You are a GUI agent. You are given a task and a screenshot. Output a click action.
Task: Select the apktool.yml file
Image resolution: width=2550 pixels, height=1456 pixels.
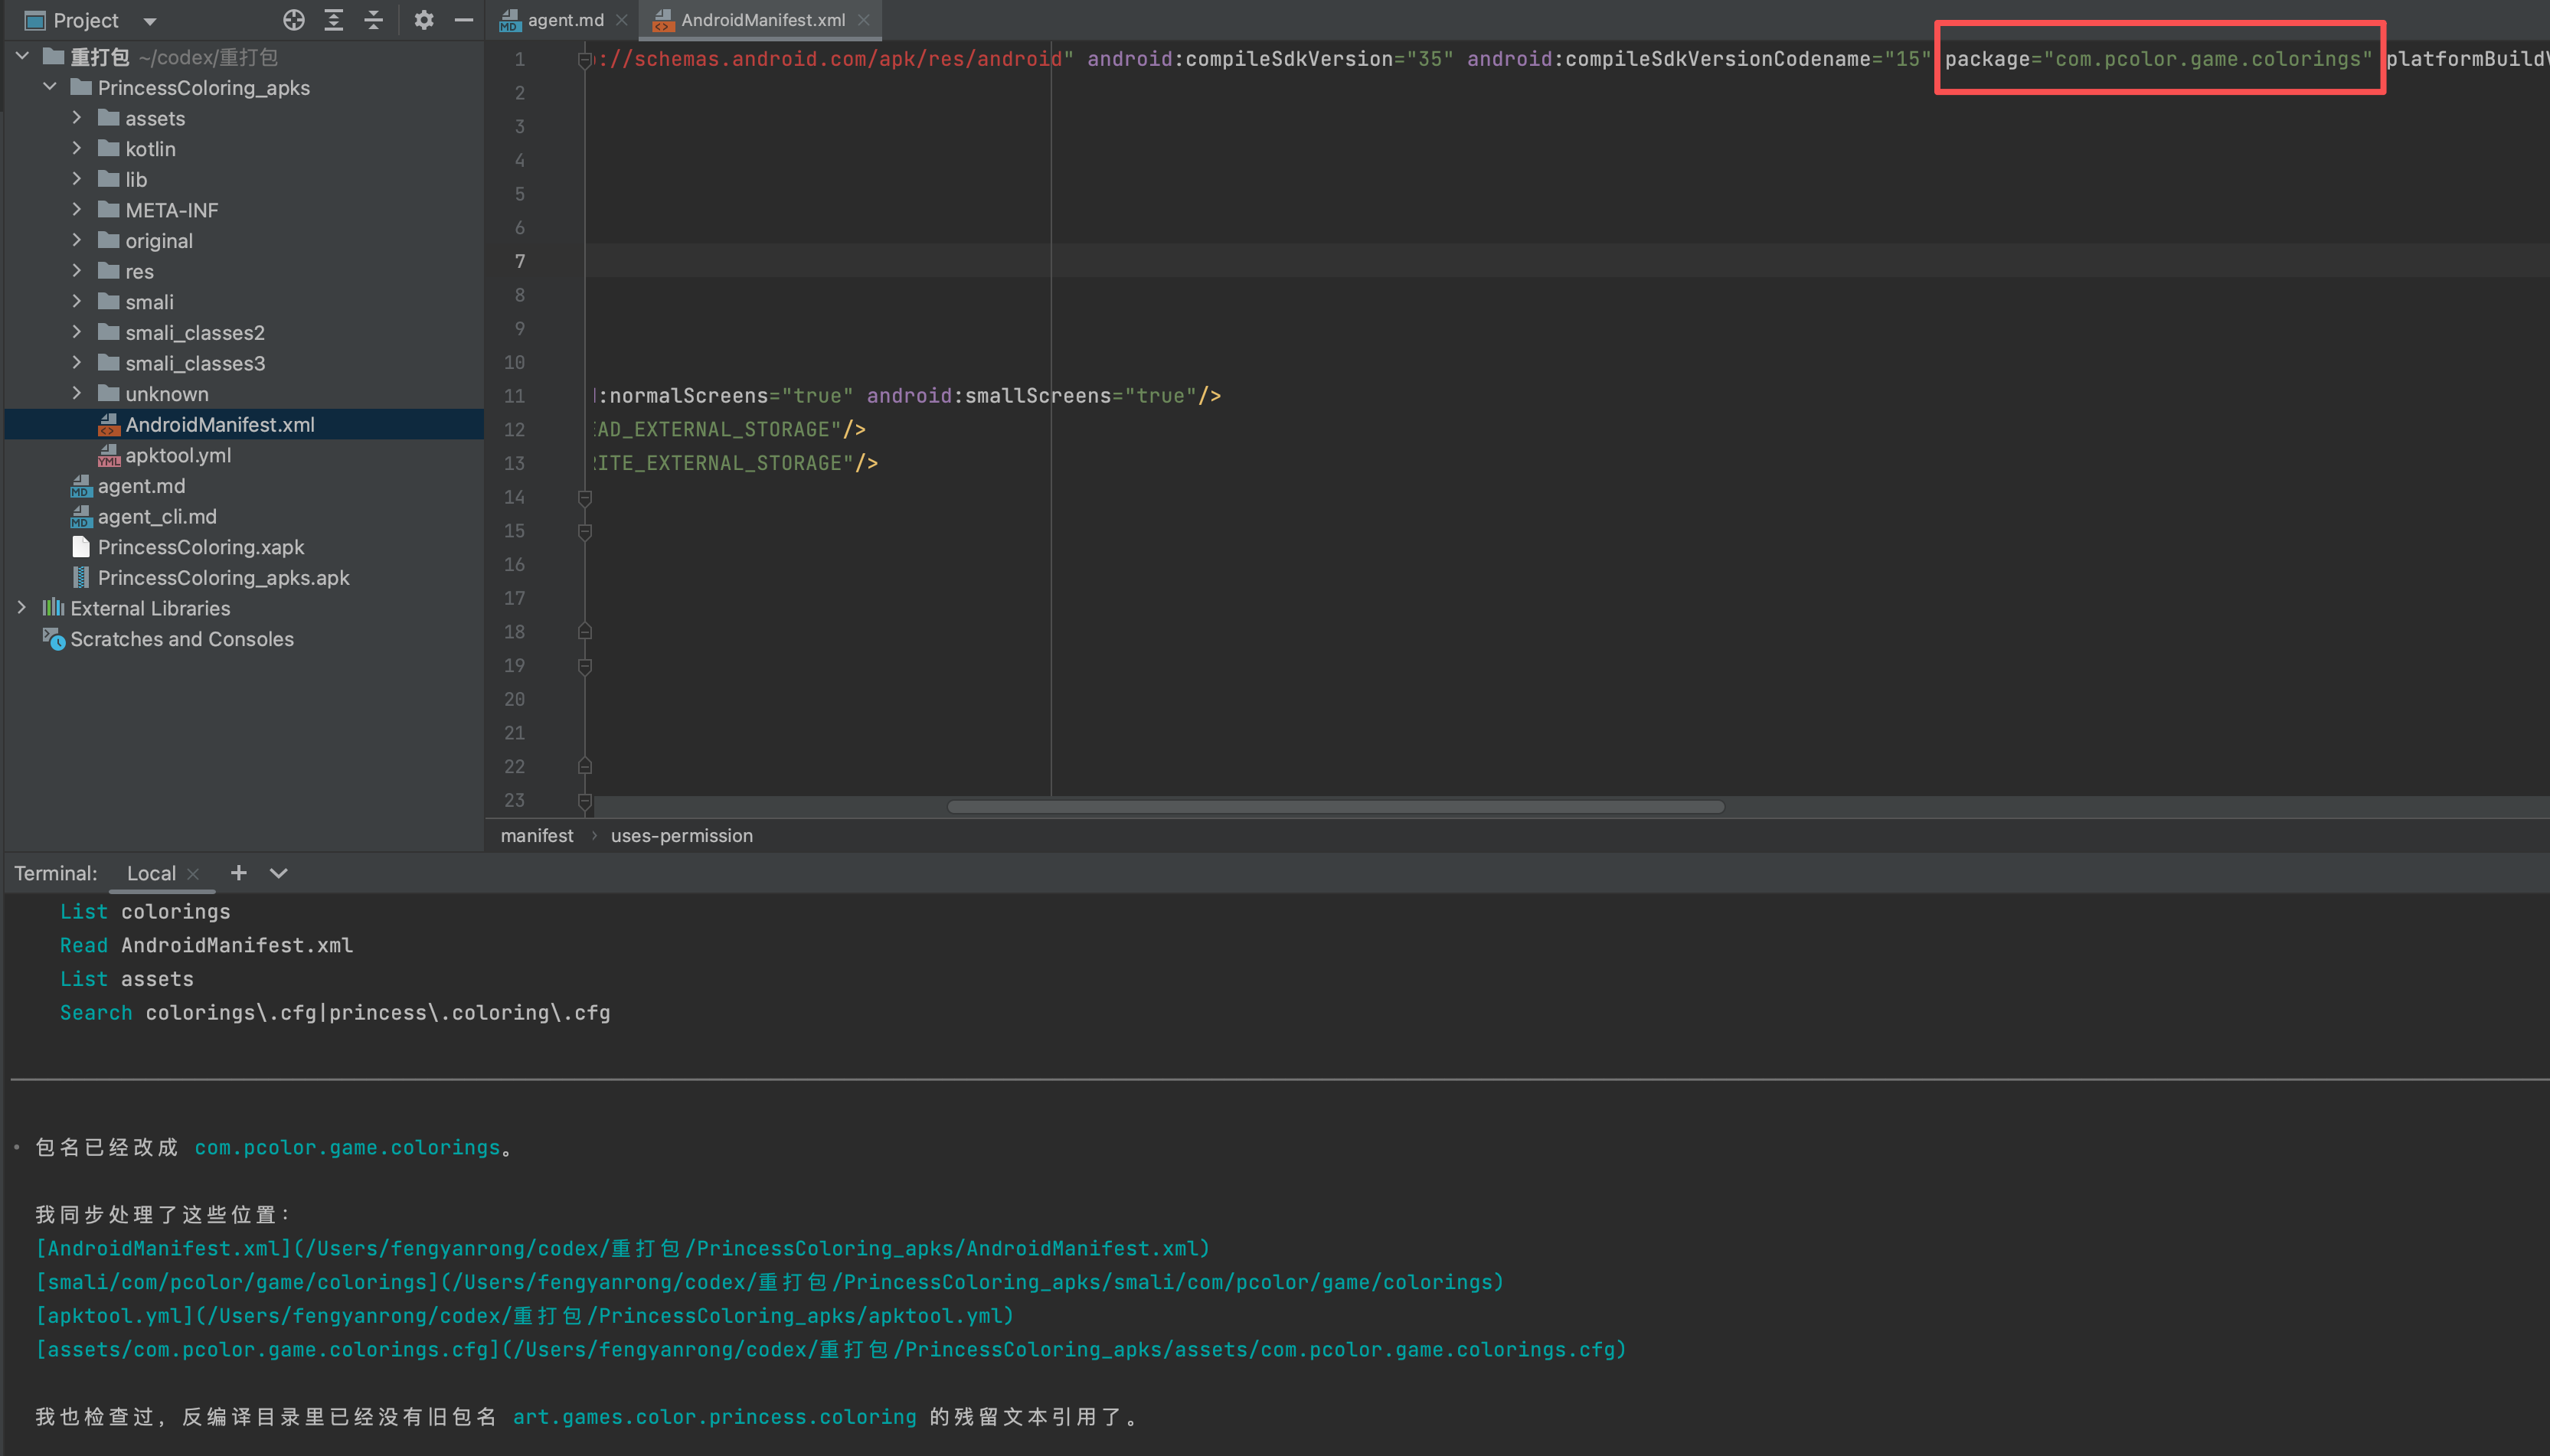[177, 455]
